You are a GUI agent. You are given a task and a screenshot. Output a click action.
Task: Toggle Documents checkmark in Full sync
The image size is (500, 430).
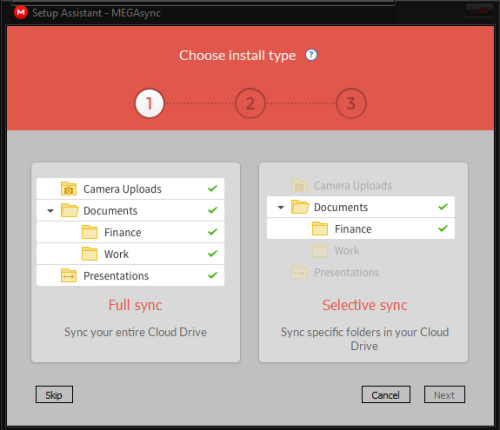coord(212,210)
